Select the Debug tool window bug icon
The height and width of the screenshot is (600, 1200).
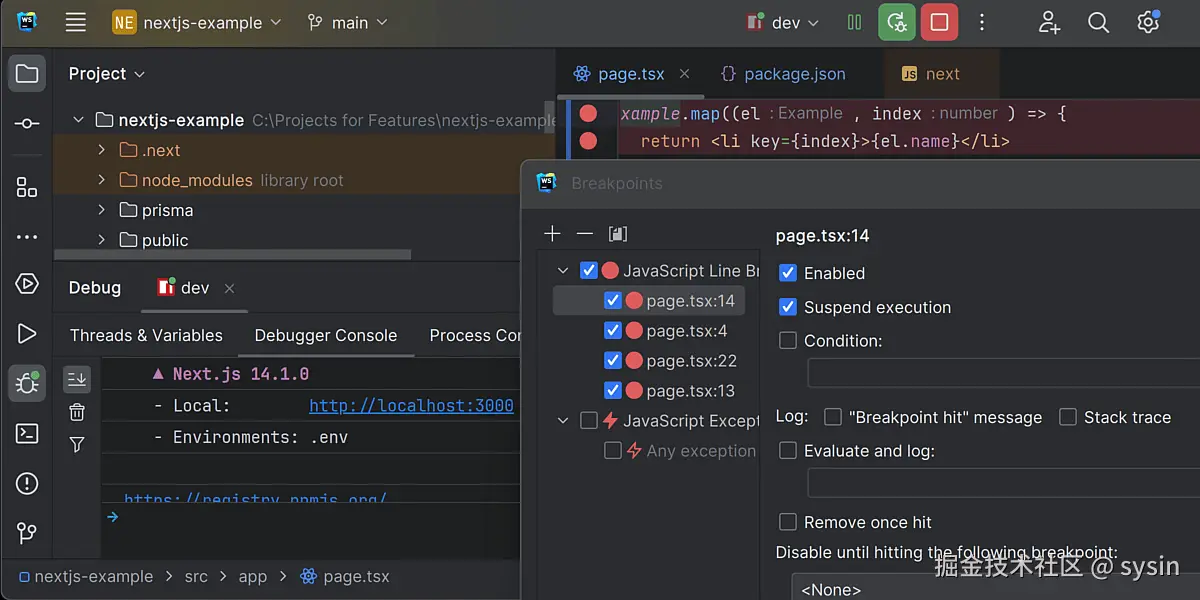(x=26, y=383)
